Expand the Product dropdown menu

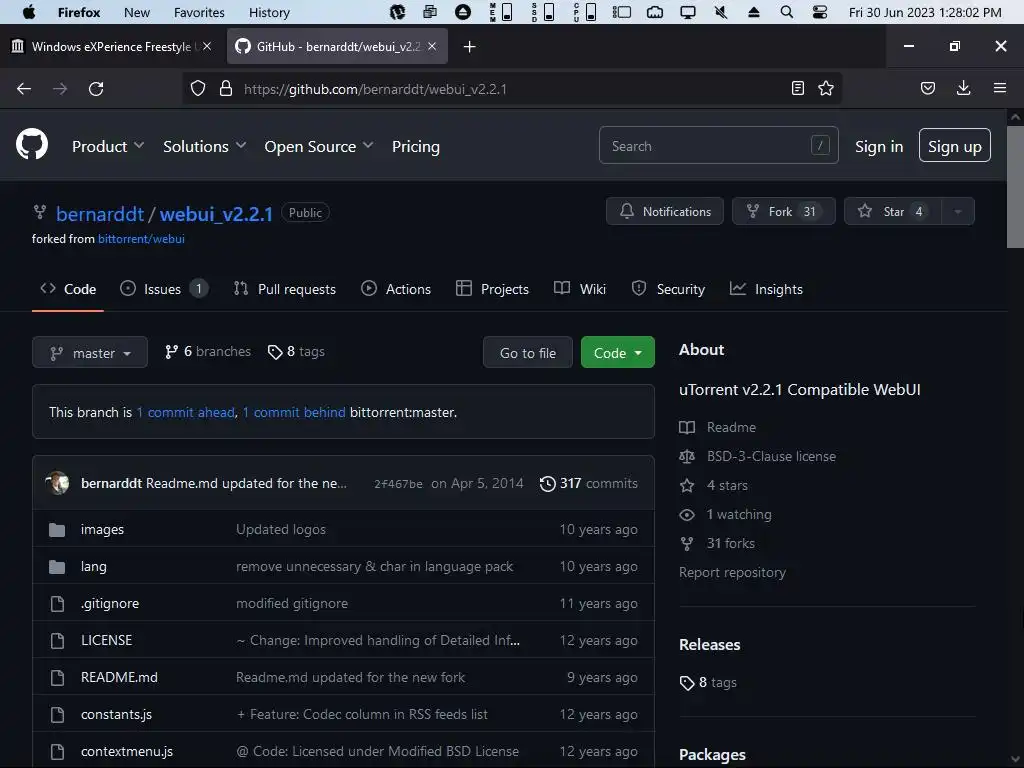(x=108, y=146)
